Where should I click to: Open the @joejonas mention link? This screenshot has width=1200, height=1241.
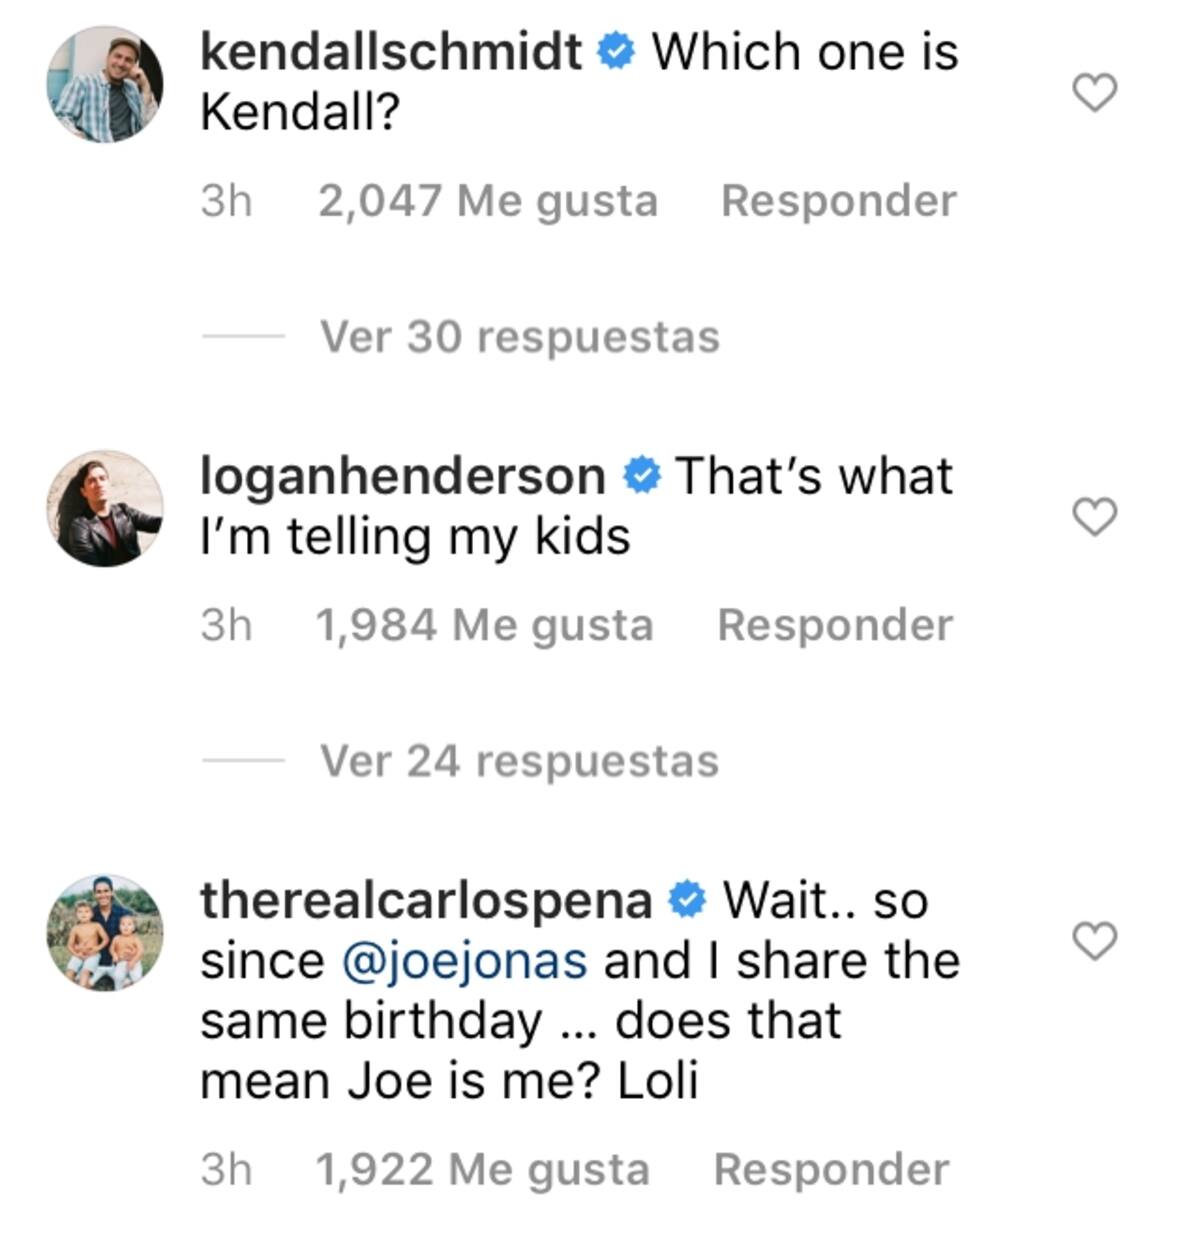pyautogui.click(x=464, y=961)
